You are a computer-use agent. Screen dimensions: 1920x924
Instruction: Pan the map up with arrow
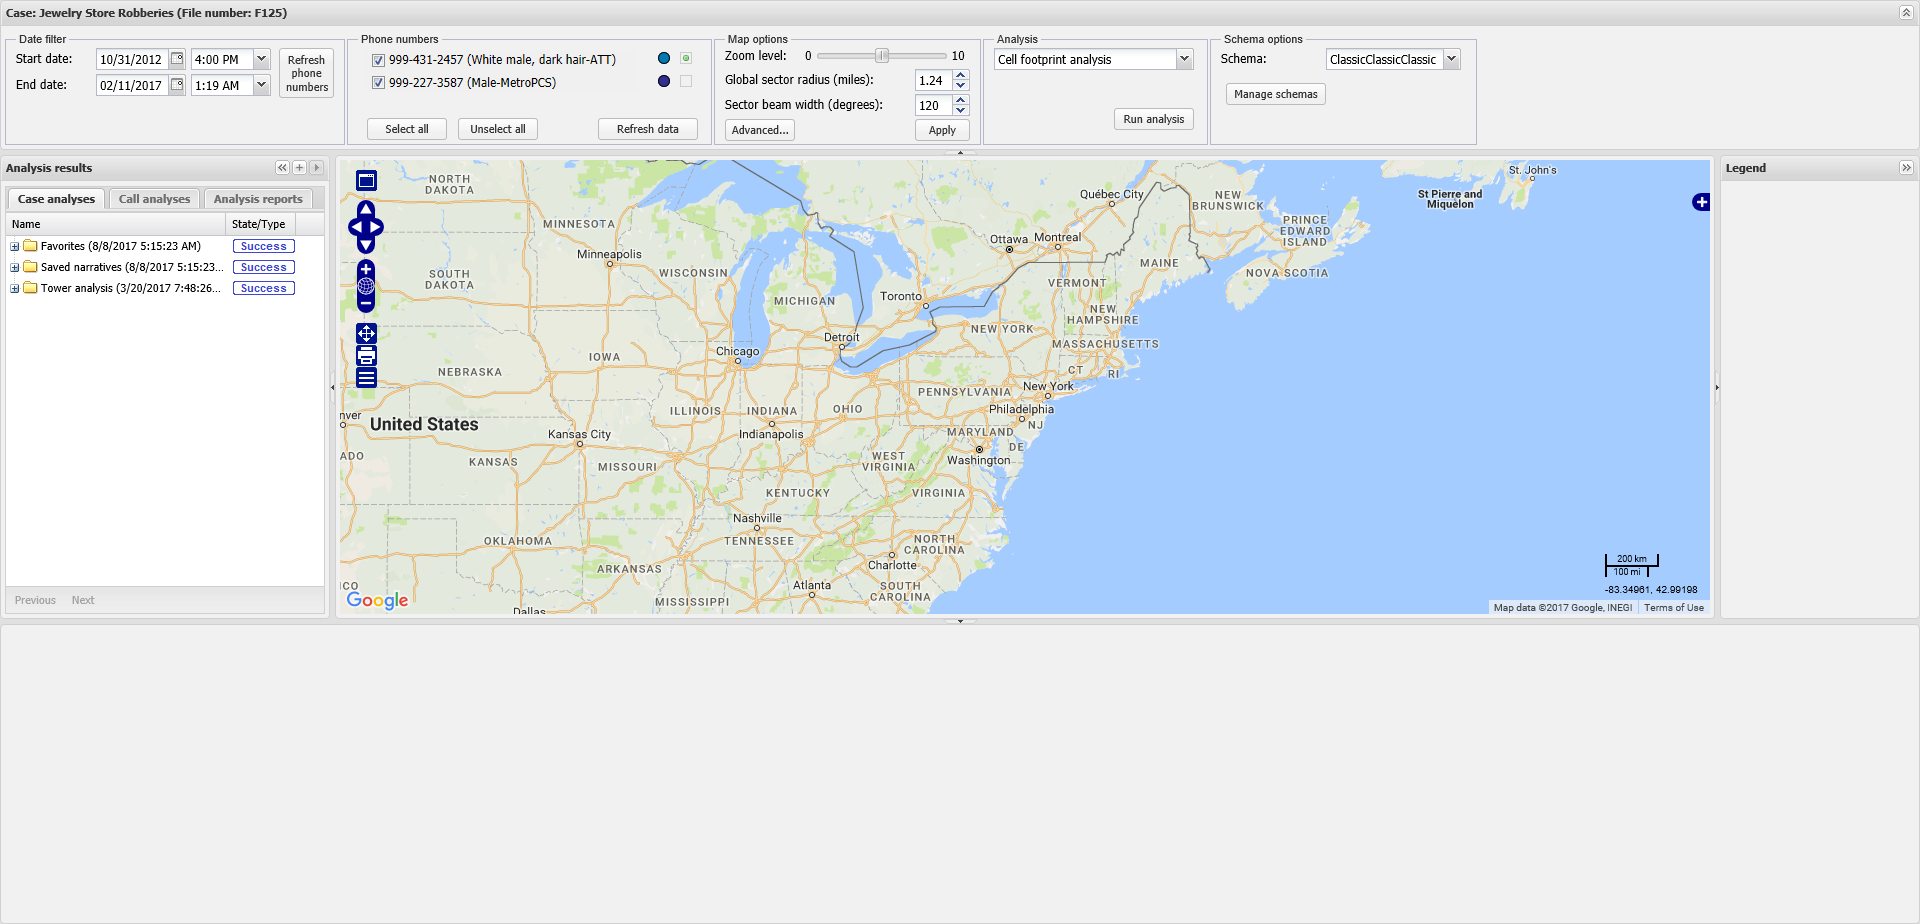click(x=366, y=209)
